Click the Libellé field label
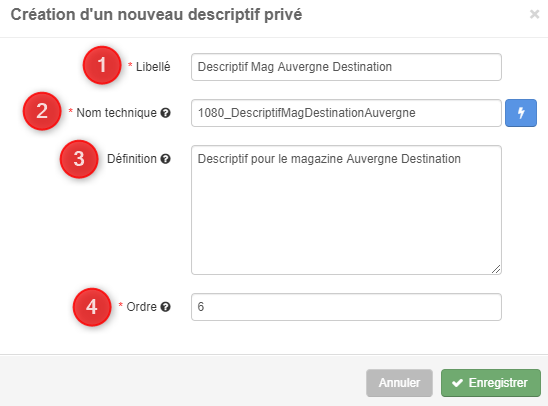The width and height of the screenshot is (548, 406). [153, 67]
